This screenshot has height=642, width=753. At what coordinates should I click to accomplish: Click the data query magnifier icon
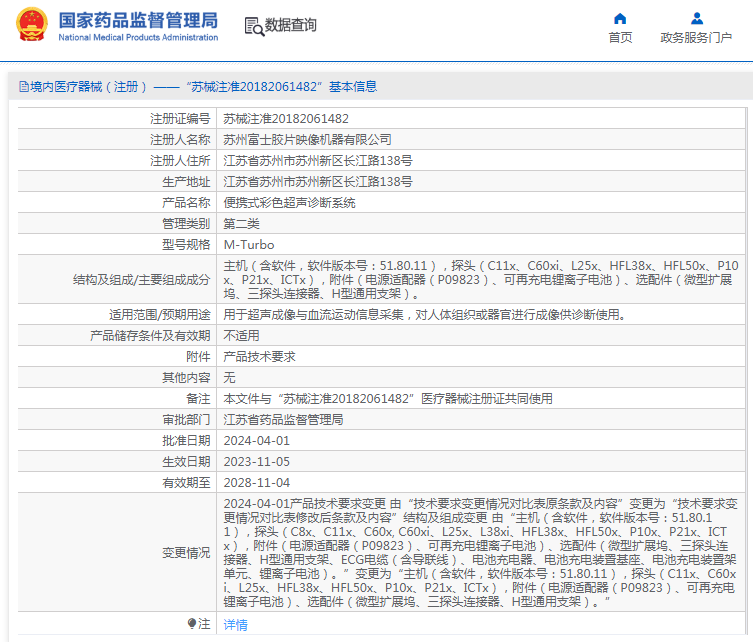point(254,25)
